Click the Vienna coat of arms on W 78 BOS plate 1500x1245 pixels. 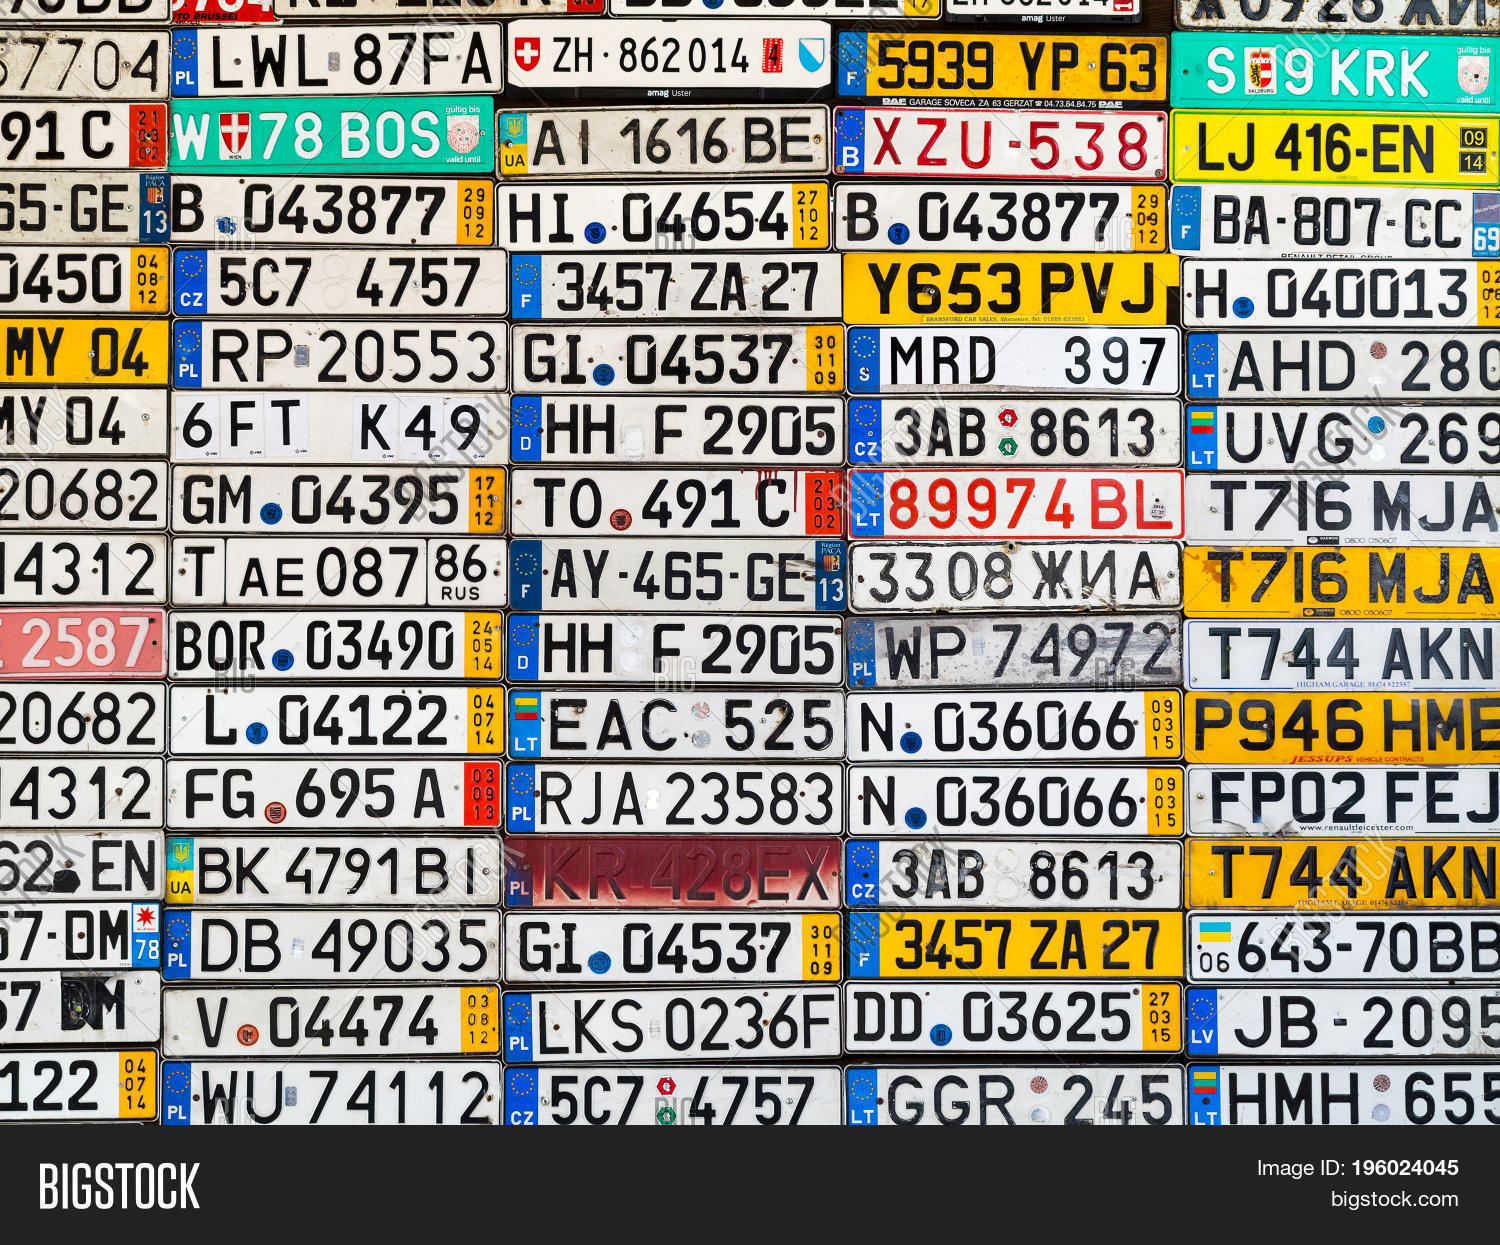(234, 136)
